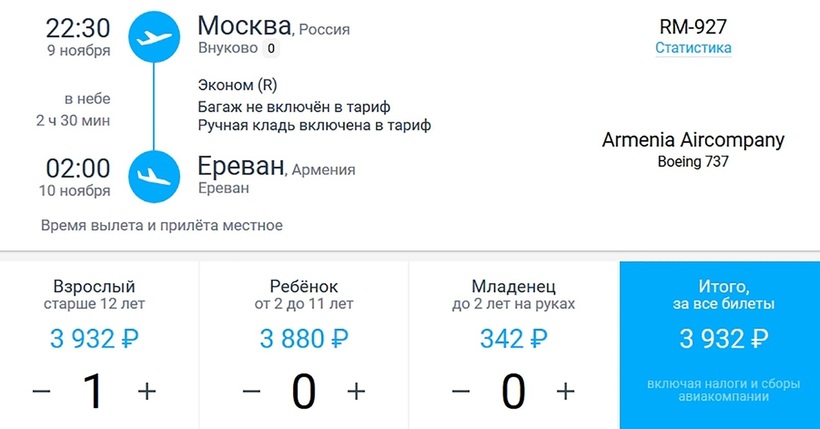Click the infant ticket price 342 ₽
The width and height of the screenshot is (820, 429).
point(513,339)
